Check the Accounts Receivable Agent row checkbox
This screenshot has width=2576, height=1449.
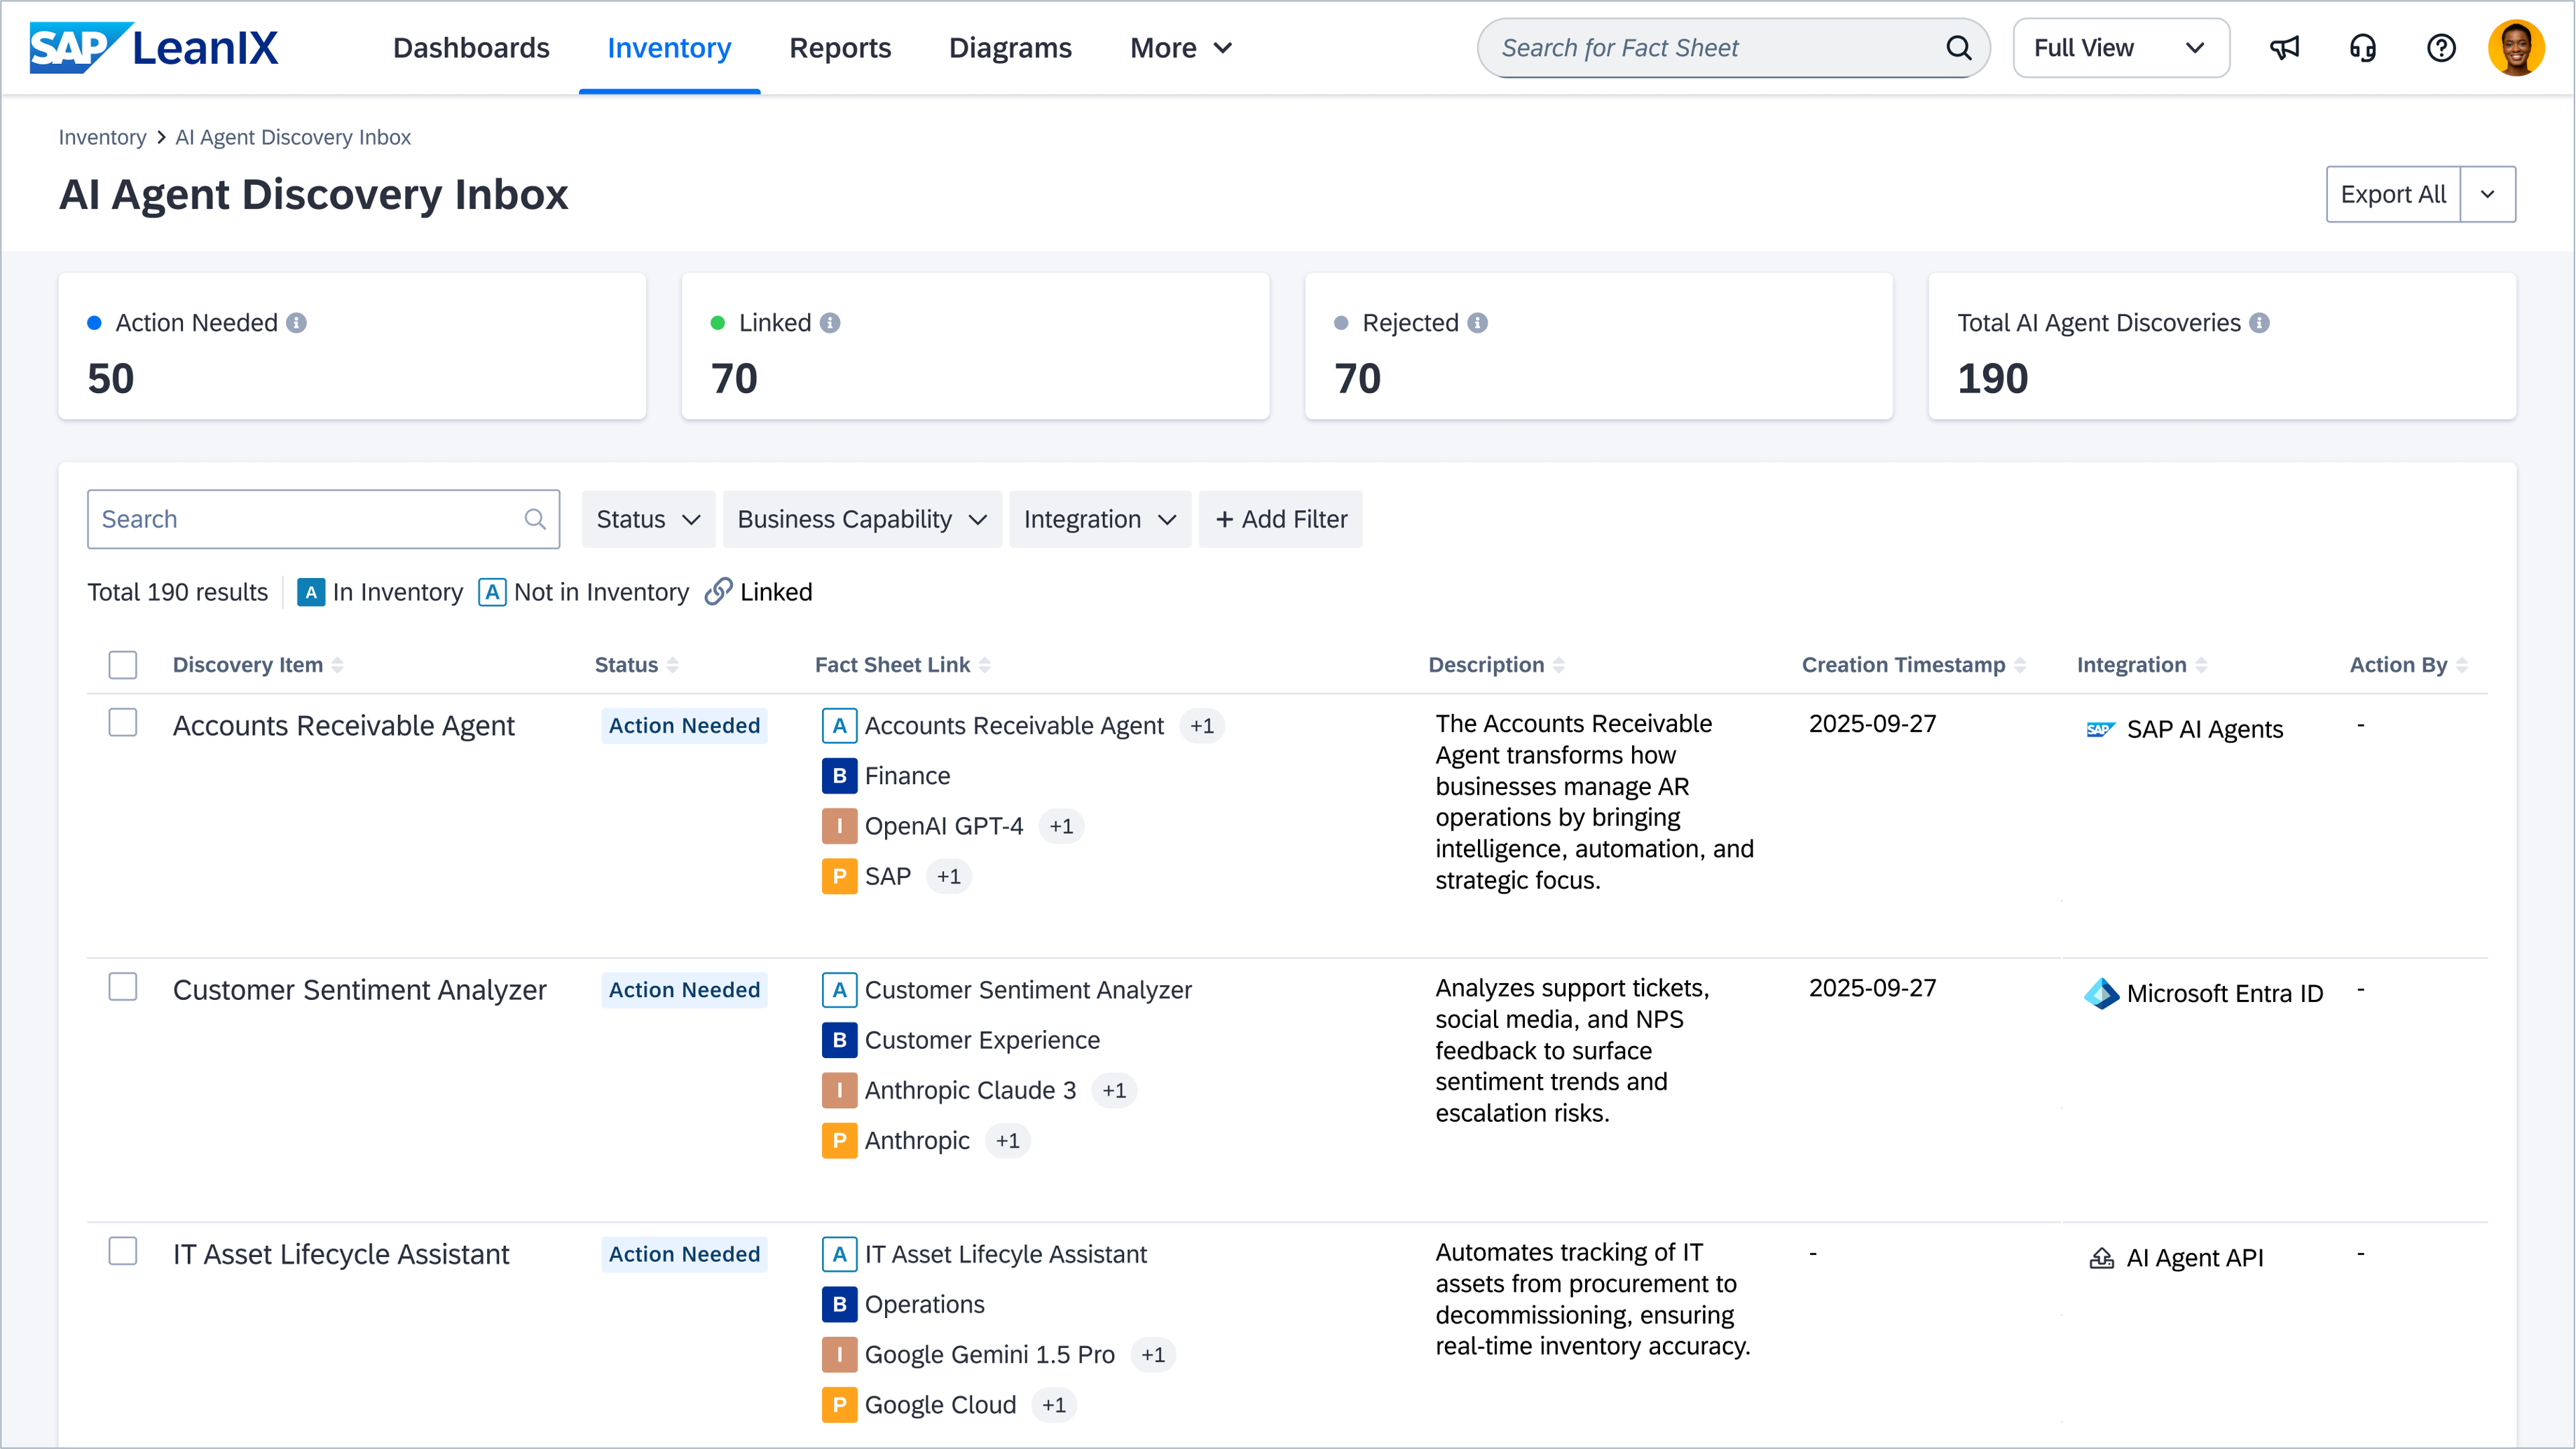[x=123, y=723]
